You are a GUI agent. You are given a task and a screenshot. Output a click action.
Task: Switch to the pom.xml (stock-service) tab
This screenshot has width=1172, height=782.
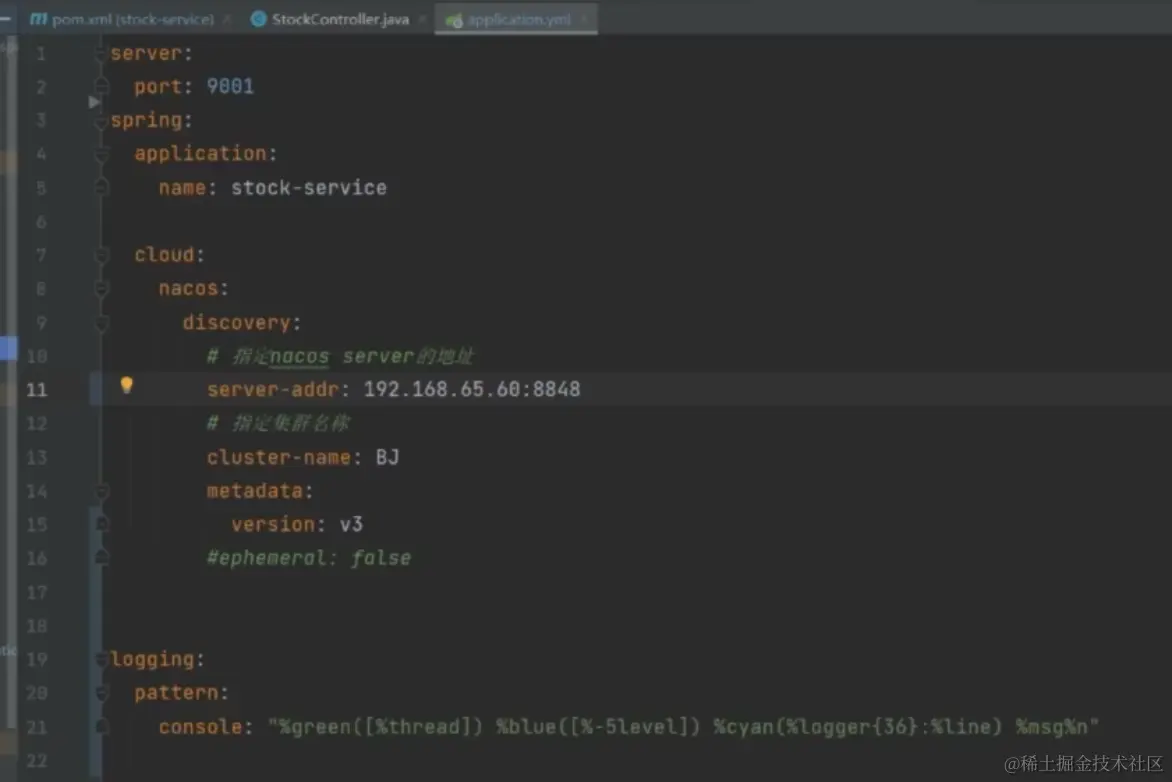[x=122, y=19]
